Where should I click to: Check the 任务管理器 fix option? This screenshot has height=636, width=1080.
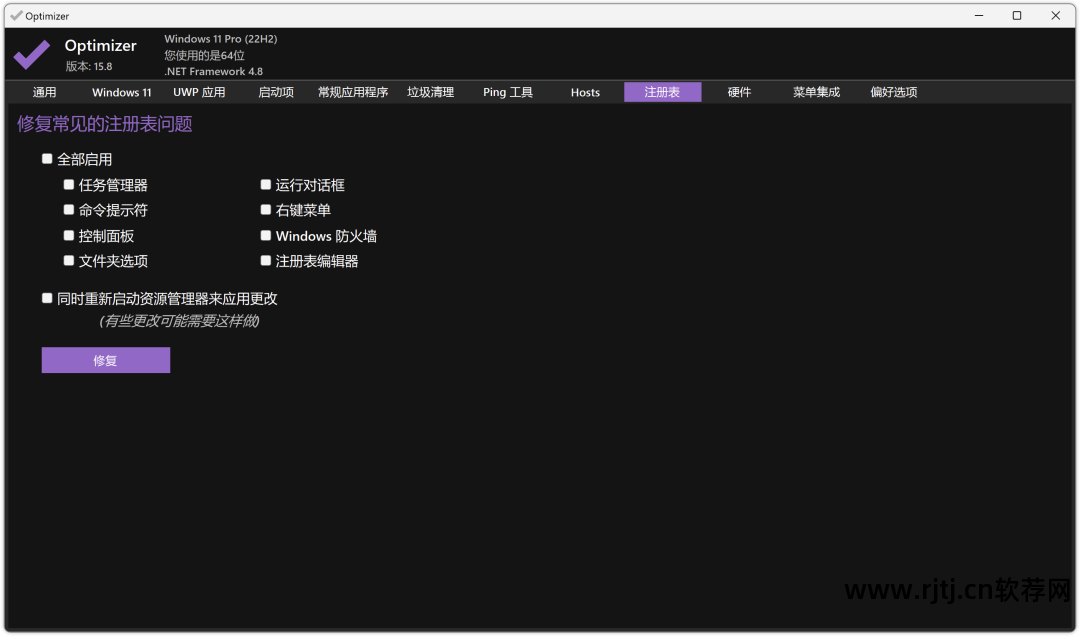pos(68,184)
